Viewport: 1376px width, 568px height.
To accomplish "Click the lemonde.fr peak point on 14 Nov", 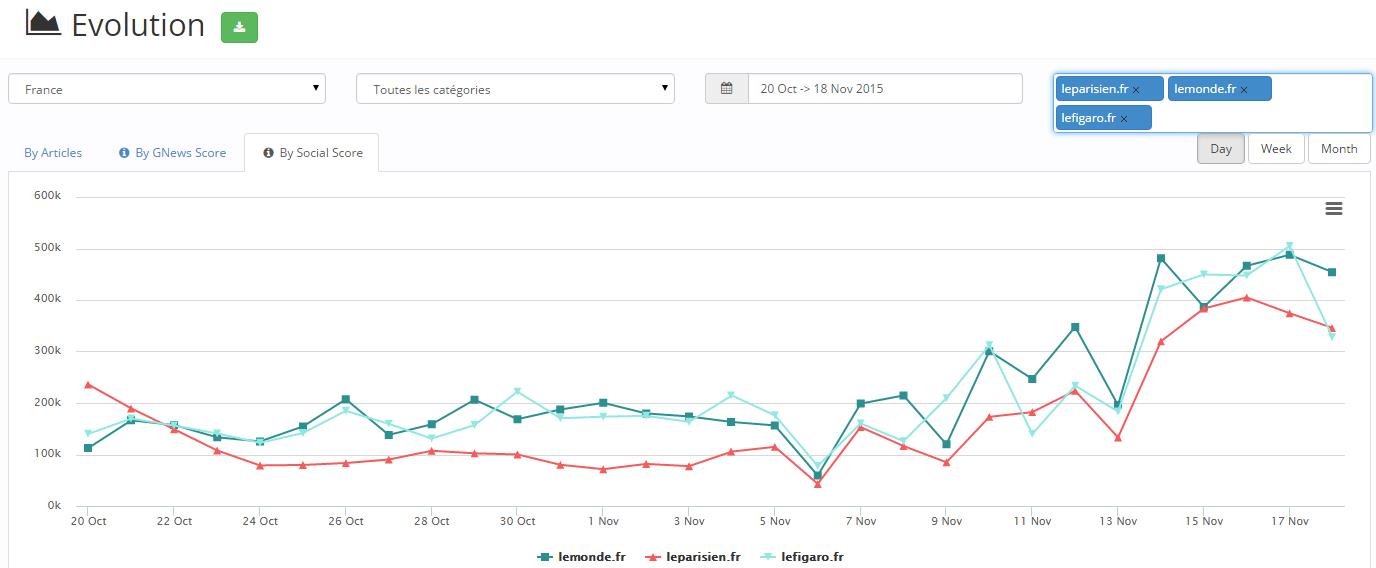I will 1161,258.
